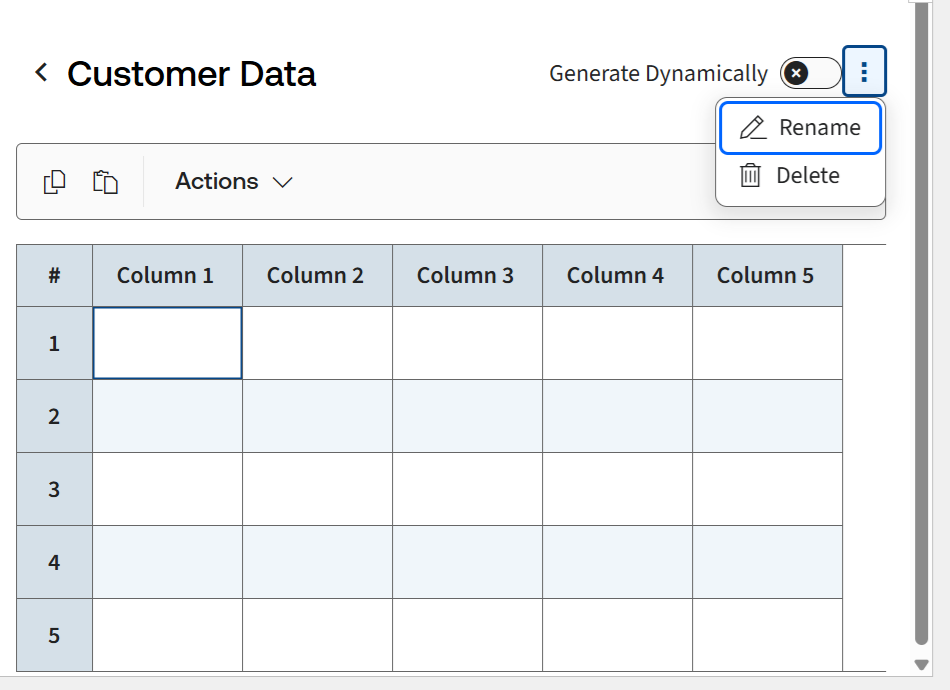Screen dimensions: 950x690
Task: Click the row number 3 cell
Action: point(53,489)
